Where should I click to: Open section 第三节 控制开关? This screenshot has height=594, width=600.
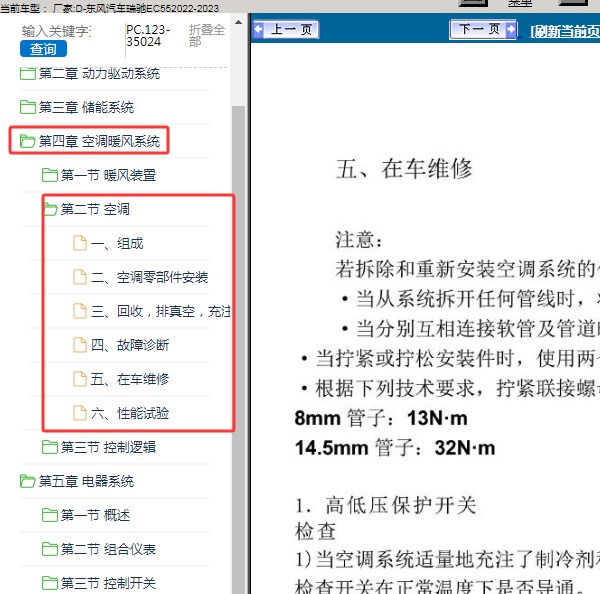coord(108,583)
